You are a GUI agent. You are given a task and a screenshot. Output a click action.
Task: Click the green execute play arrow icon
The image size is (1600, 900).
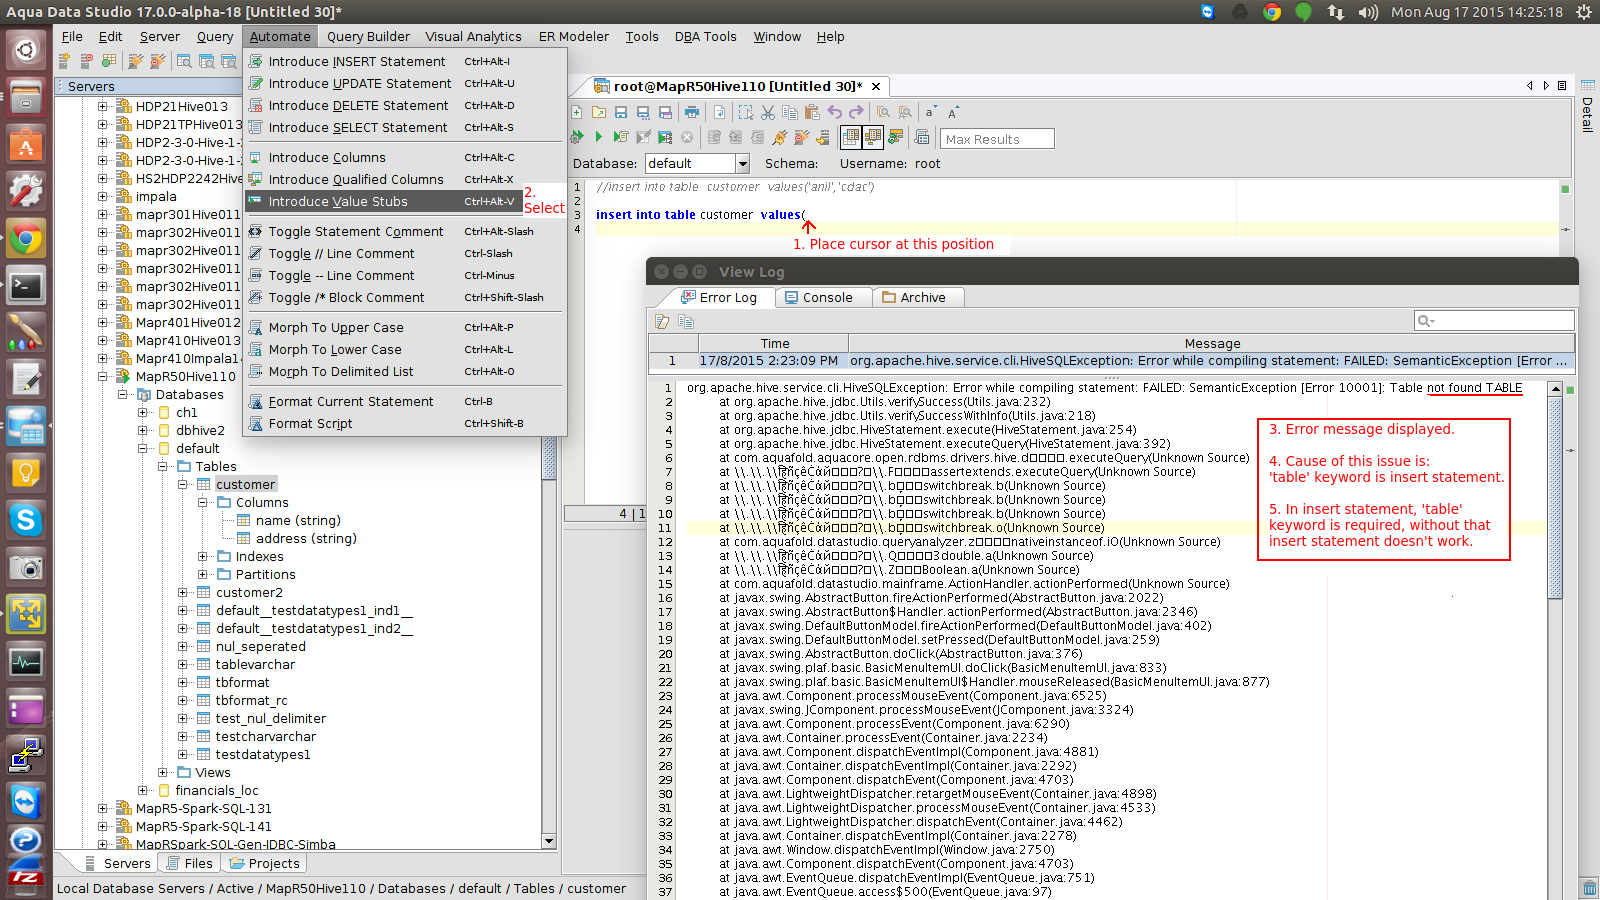[599, 137]
